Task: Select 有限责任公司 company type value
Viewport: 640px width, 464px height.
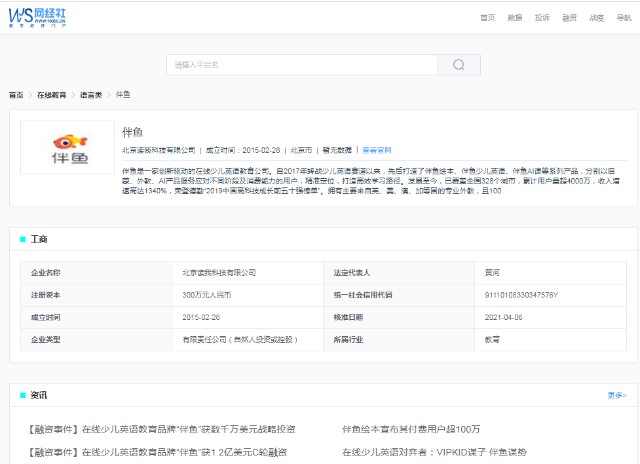Action: [240, 340]
